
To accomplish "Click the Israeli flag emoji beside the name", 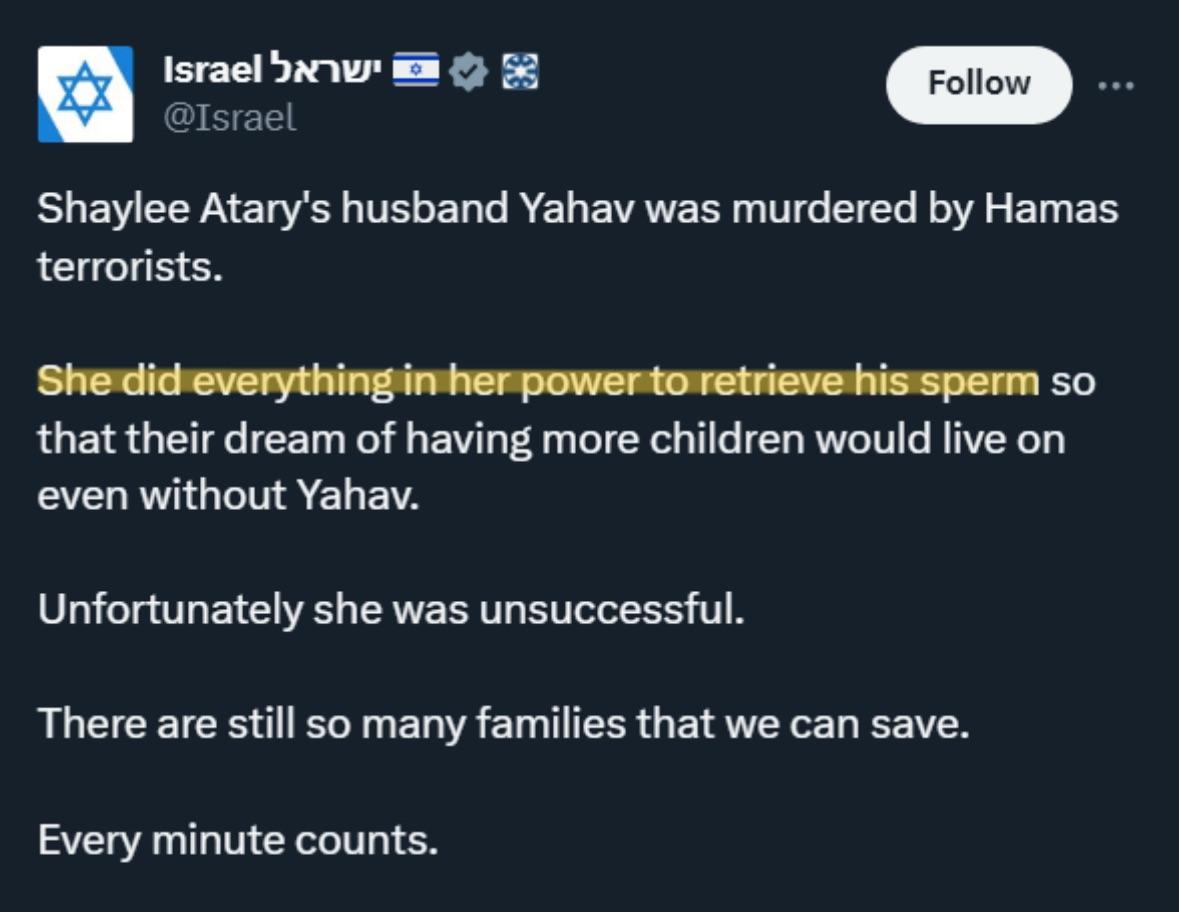I will (414, 71).
